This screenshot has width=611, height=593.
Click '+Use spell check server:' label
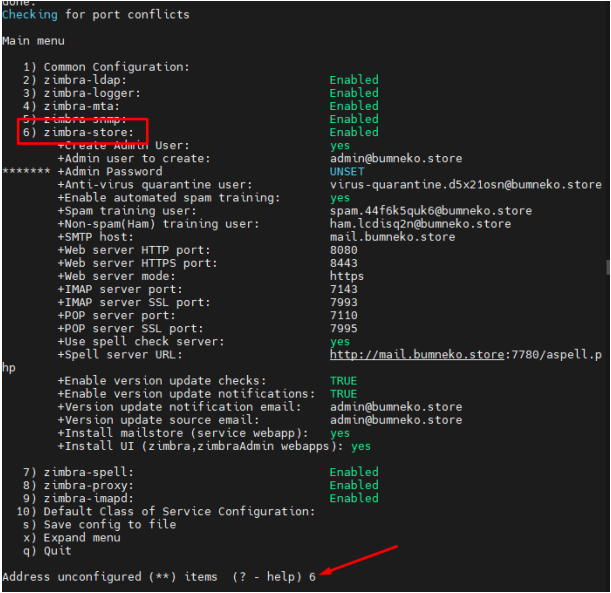pos(141,342)
